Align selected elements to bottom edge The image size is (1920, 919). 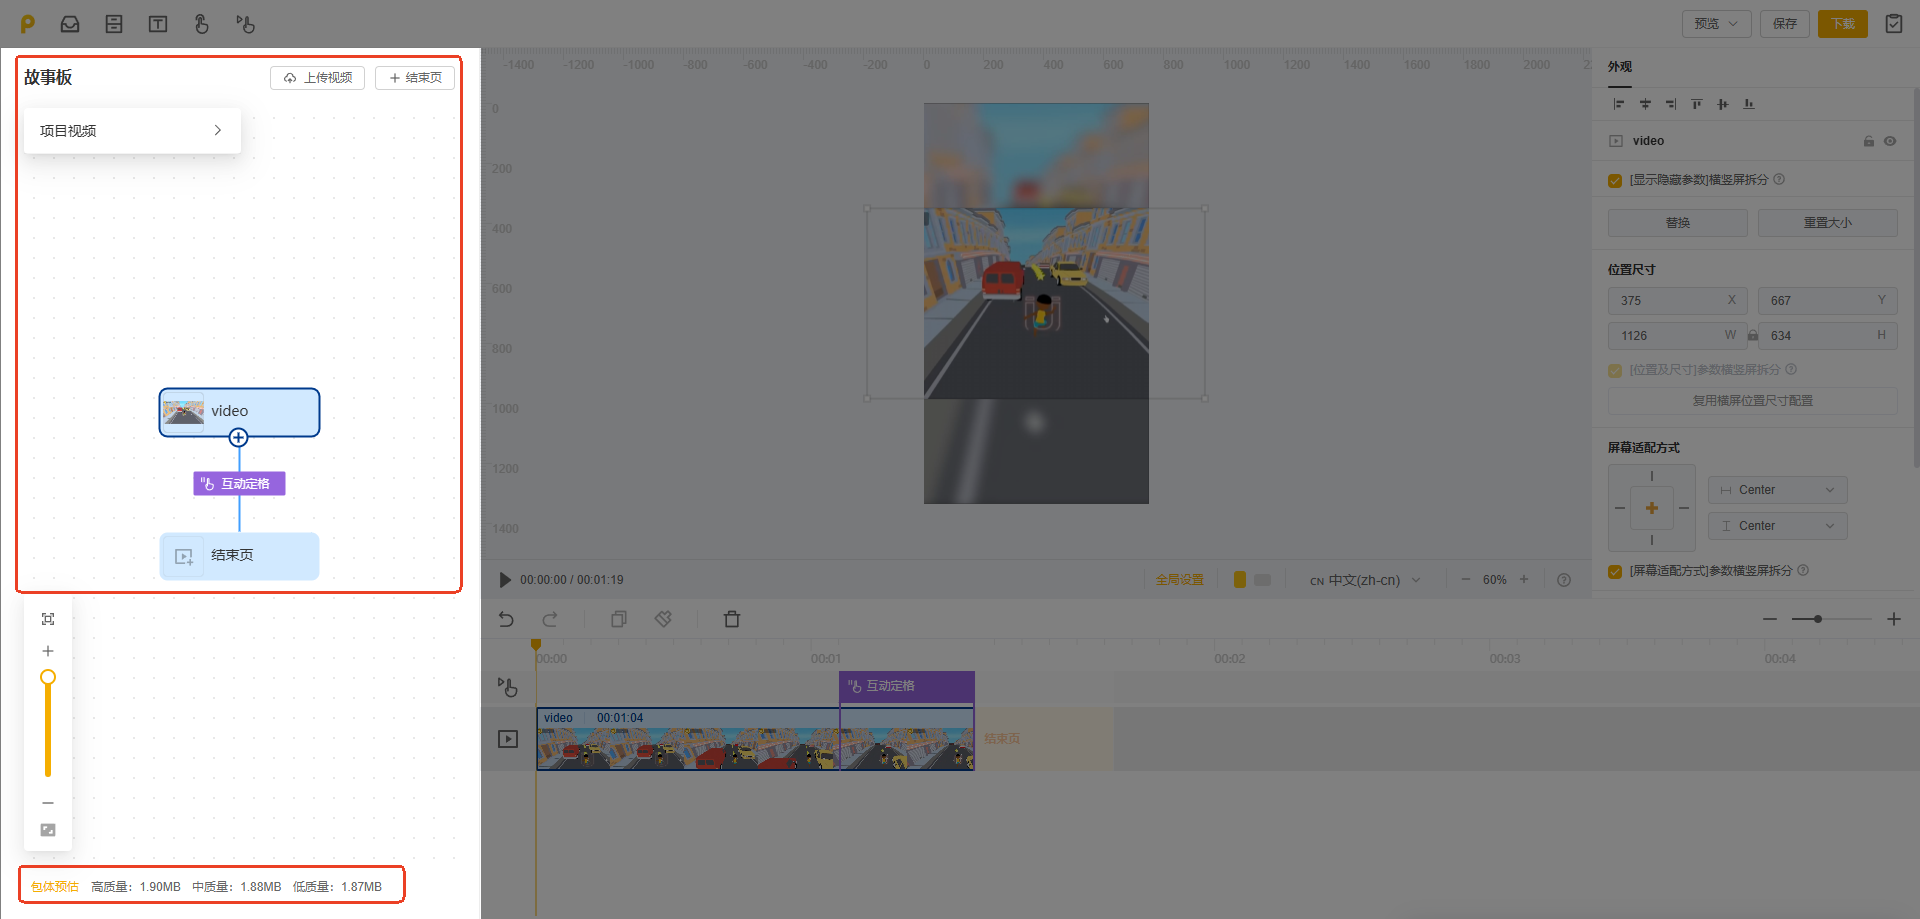point(1749,104)
